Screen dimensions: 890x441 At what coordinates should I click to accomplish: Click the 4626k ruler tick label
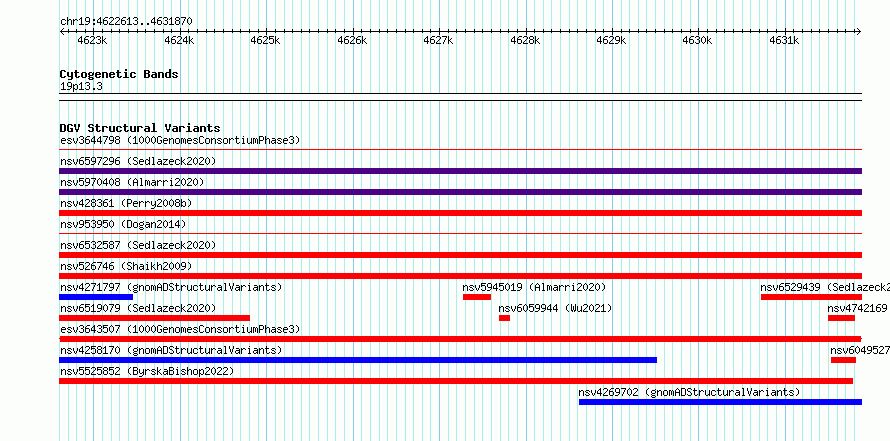pyautogui.click(x=352, y=40)
